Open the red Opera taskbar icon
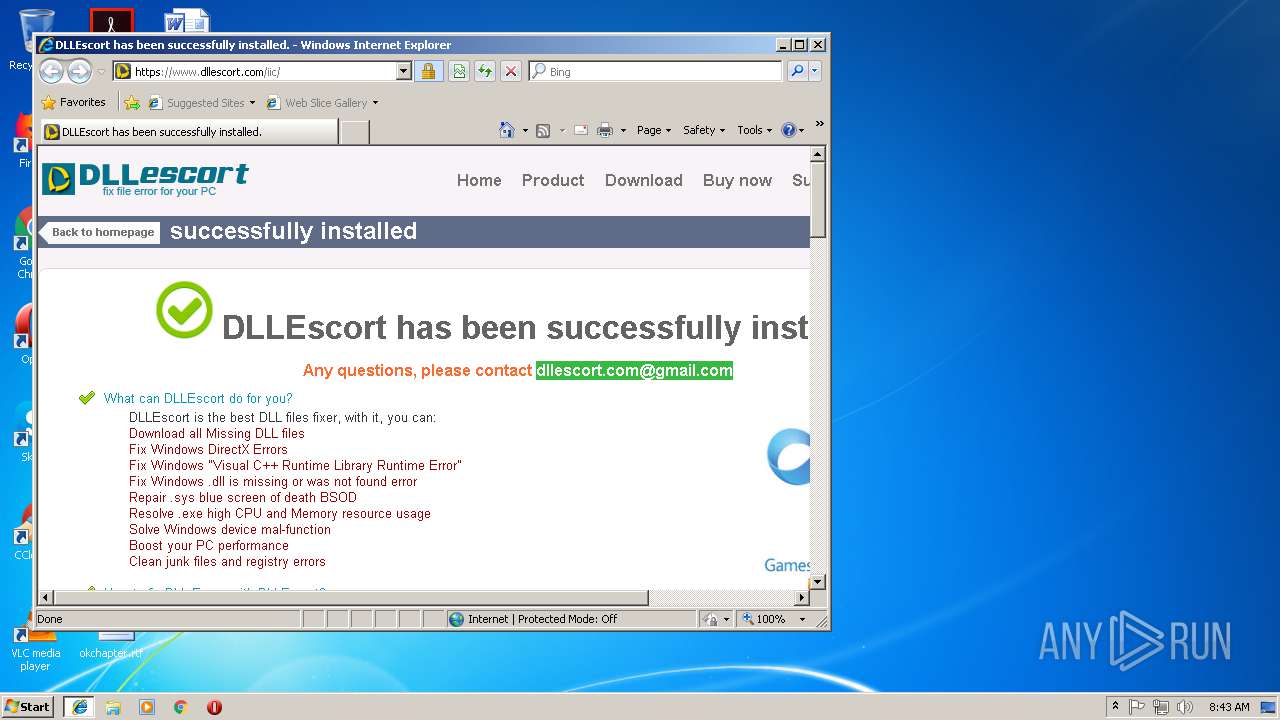The image size is (1280, 720). [x=214, y=706]
